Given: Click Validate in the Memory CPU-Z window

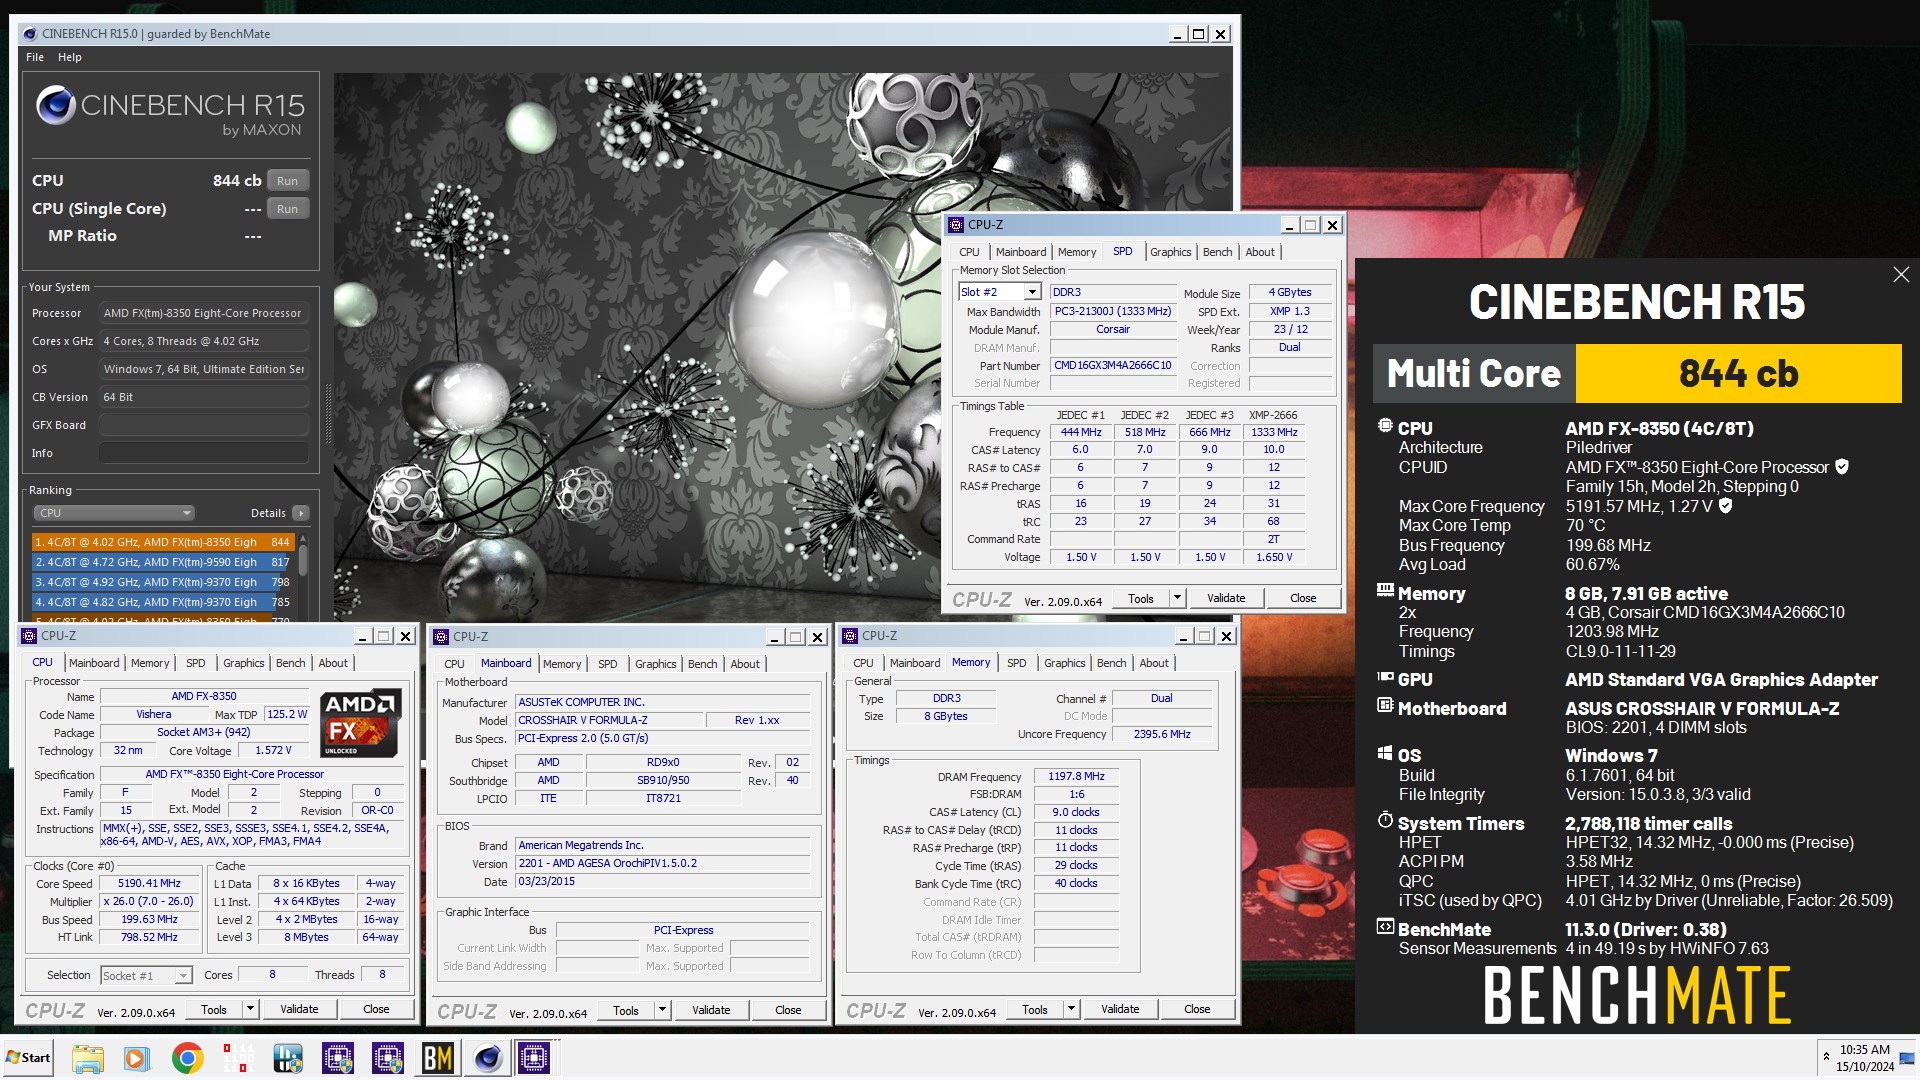Looking at the screenshot, I should (1120, 1009).
